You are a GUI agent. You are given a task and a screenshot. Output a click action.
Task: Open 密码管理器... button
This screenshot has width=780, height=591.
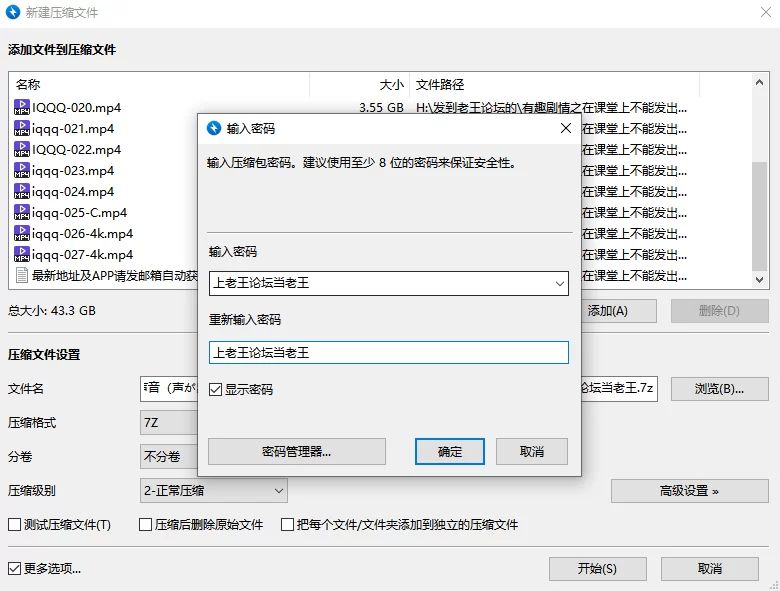click(296, 452)
